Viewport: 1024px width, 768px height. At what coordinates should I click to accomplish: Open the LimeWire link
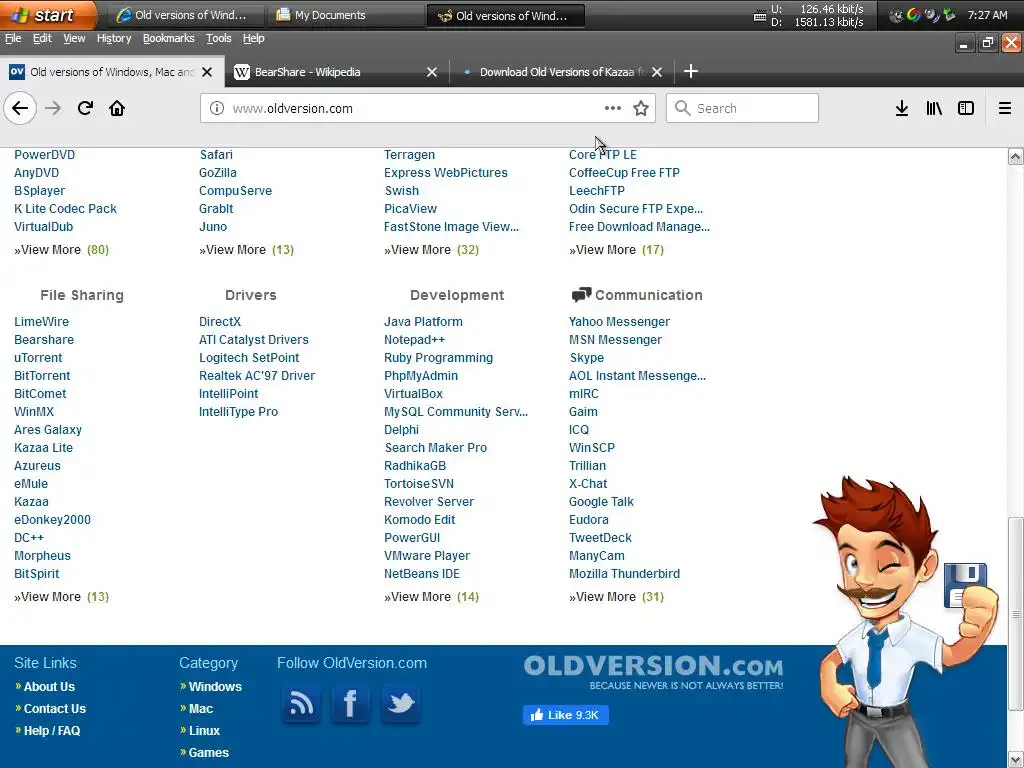[x=41, y=322]
